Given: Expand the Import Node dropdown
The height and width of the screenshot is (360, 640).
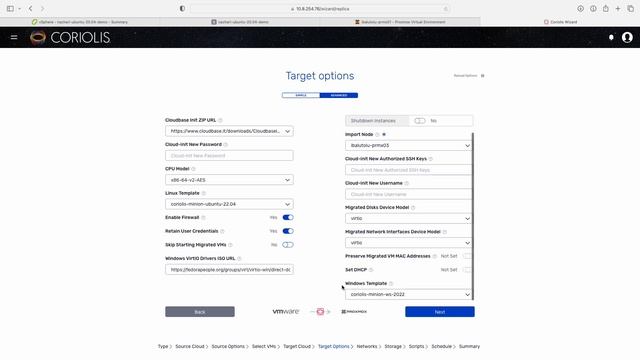Looking at the screenshot, I should (x=467, y=145).
